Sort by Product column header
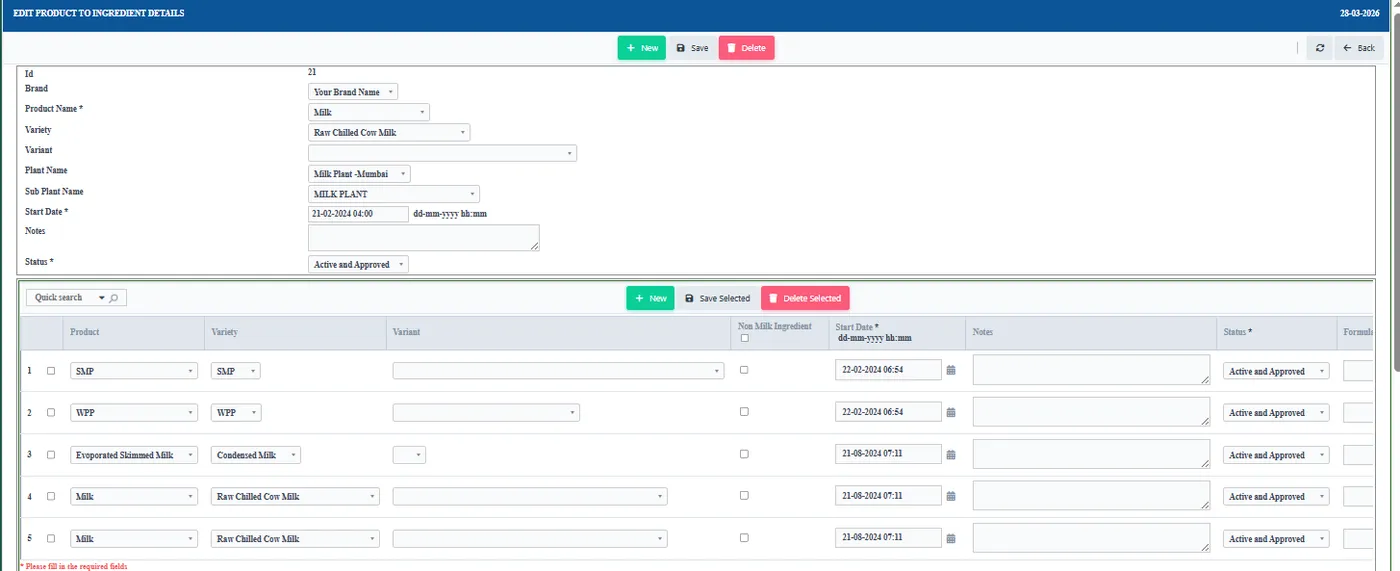 pos(85,332)
